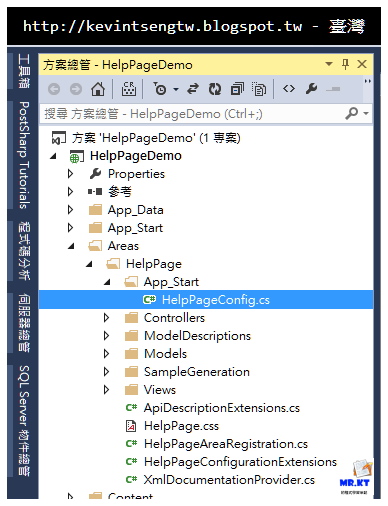Viewport: 388px width, 506px height.
Task: Click the Preview Selected Items toolbar icon
Action: (x=333, y=89)
